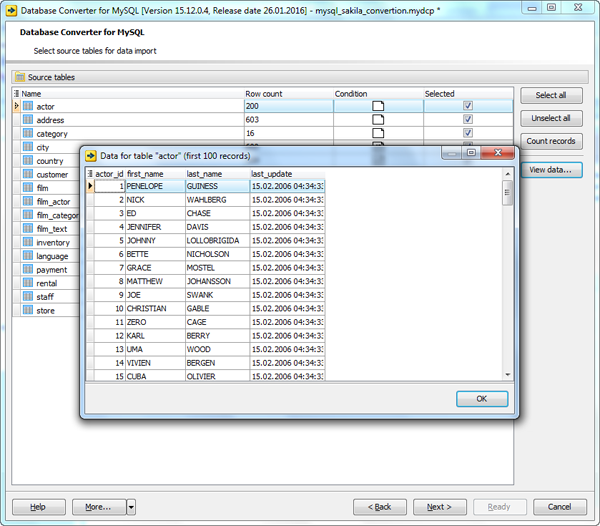Click the application icon in the main title bar
Viewport: 600px width, 526px height.
click(11, 11)
